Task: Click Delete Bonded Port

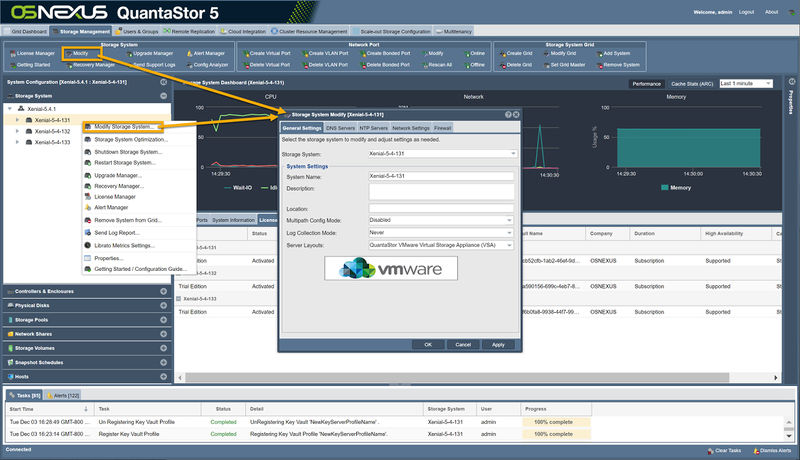Action: (x=385, y=65)
